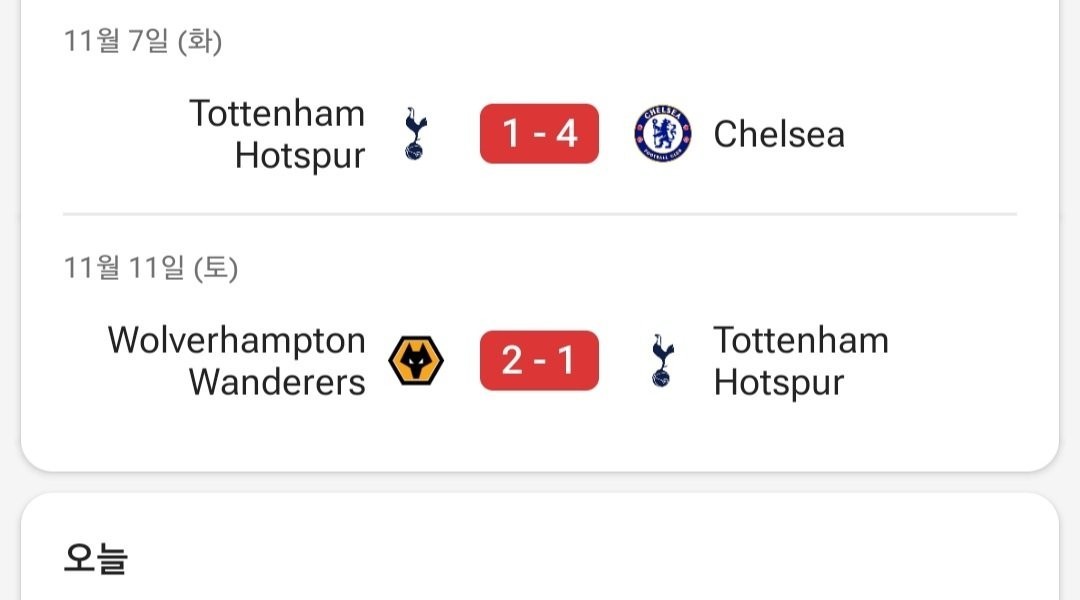Tap the number 2 in the Wolves score
The height and width of the screenshot is (600, 1080).
512,361
